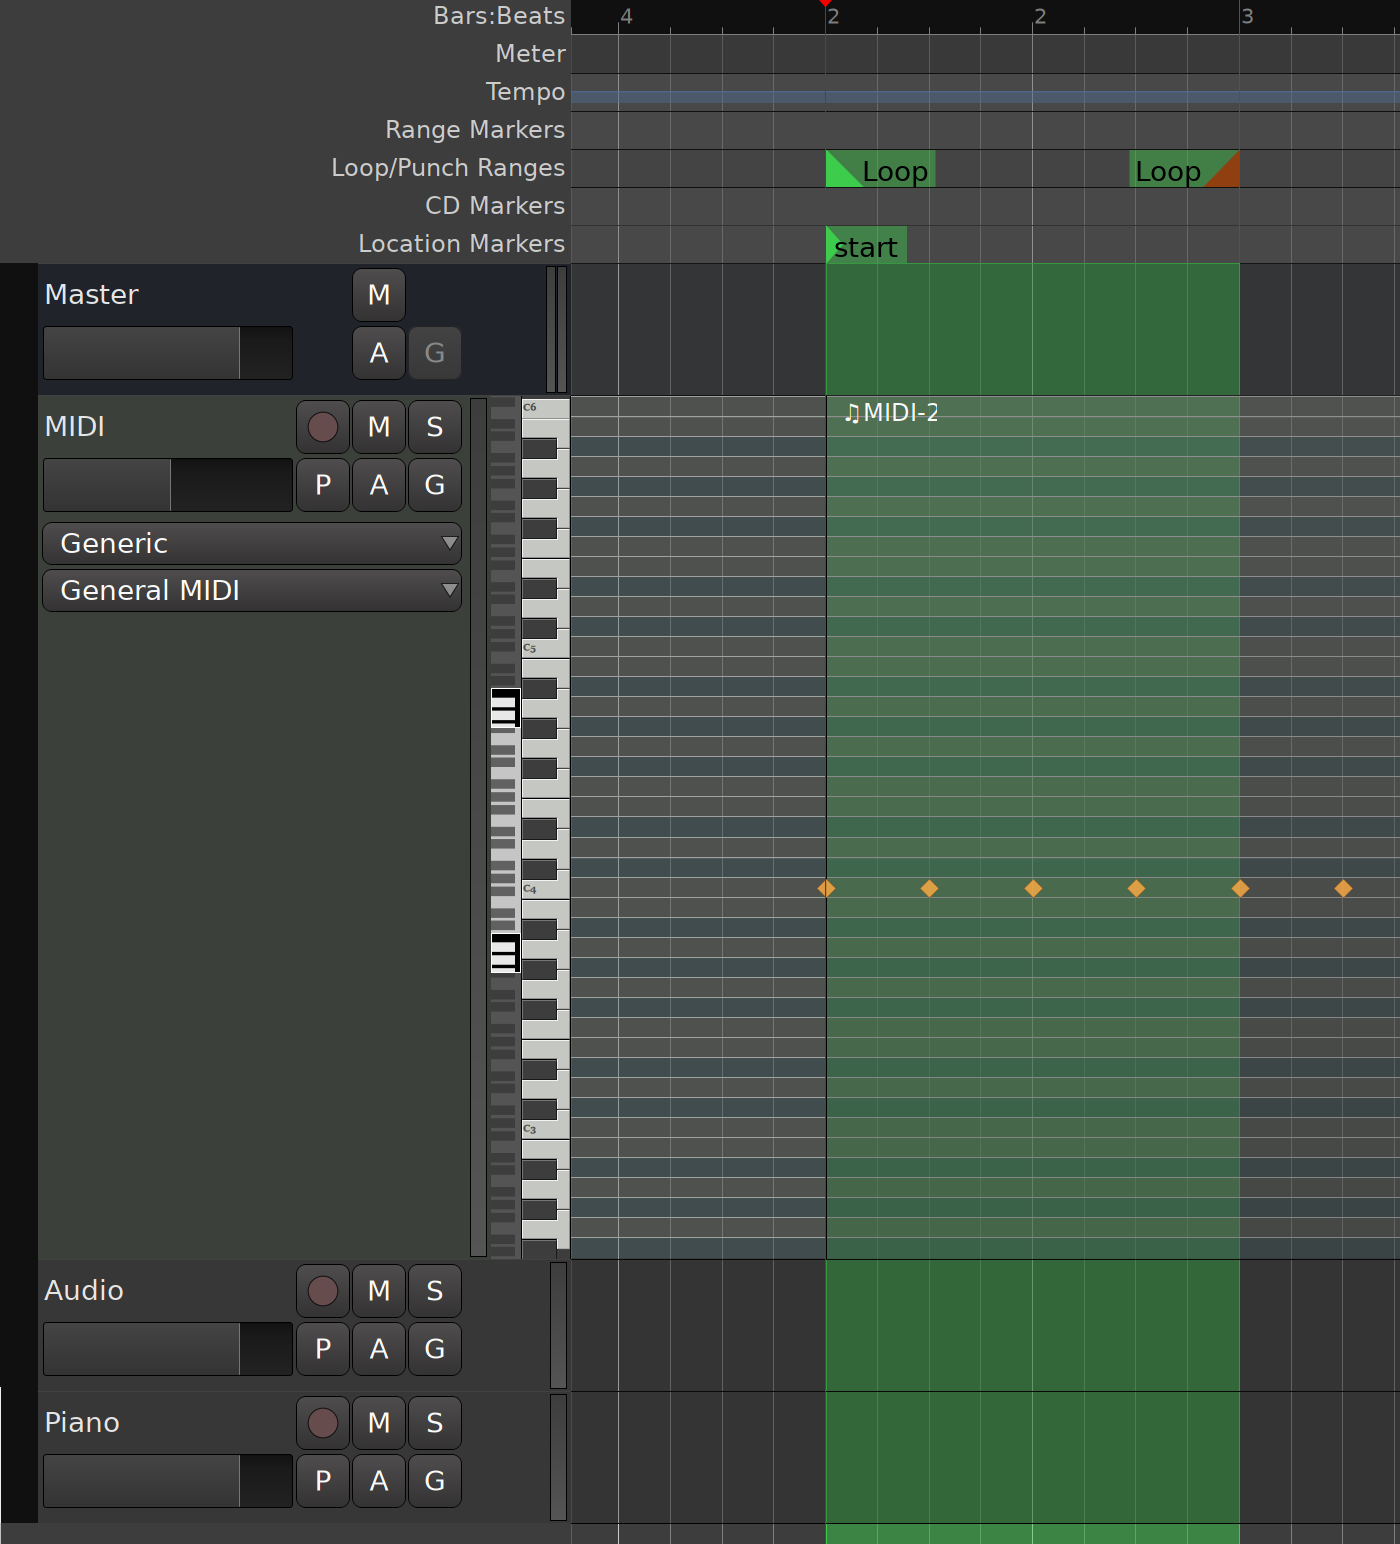Open group menu of Audio track
Viewport: 1400px width, 1544px height.
pos(435,1349)
